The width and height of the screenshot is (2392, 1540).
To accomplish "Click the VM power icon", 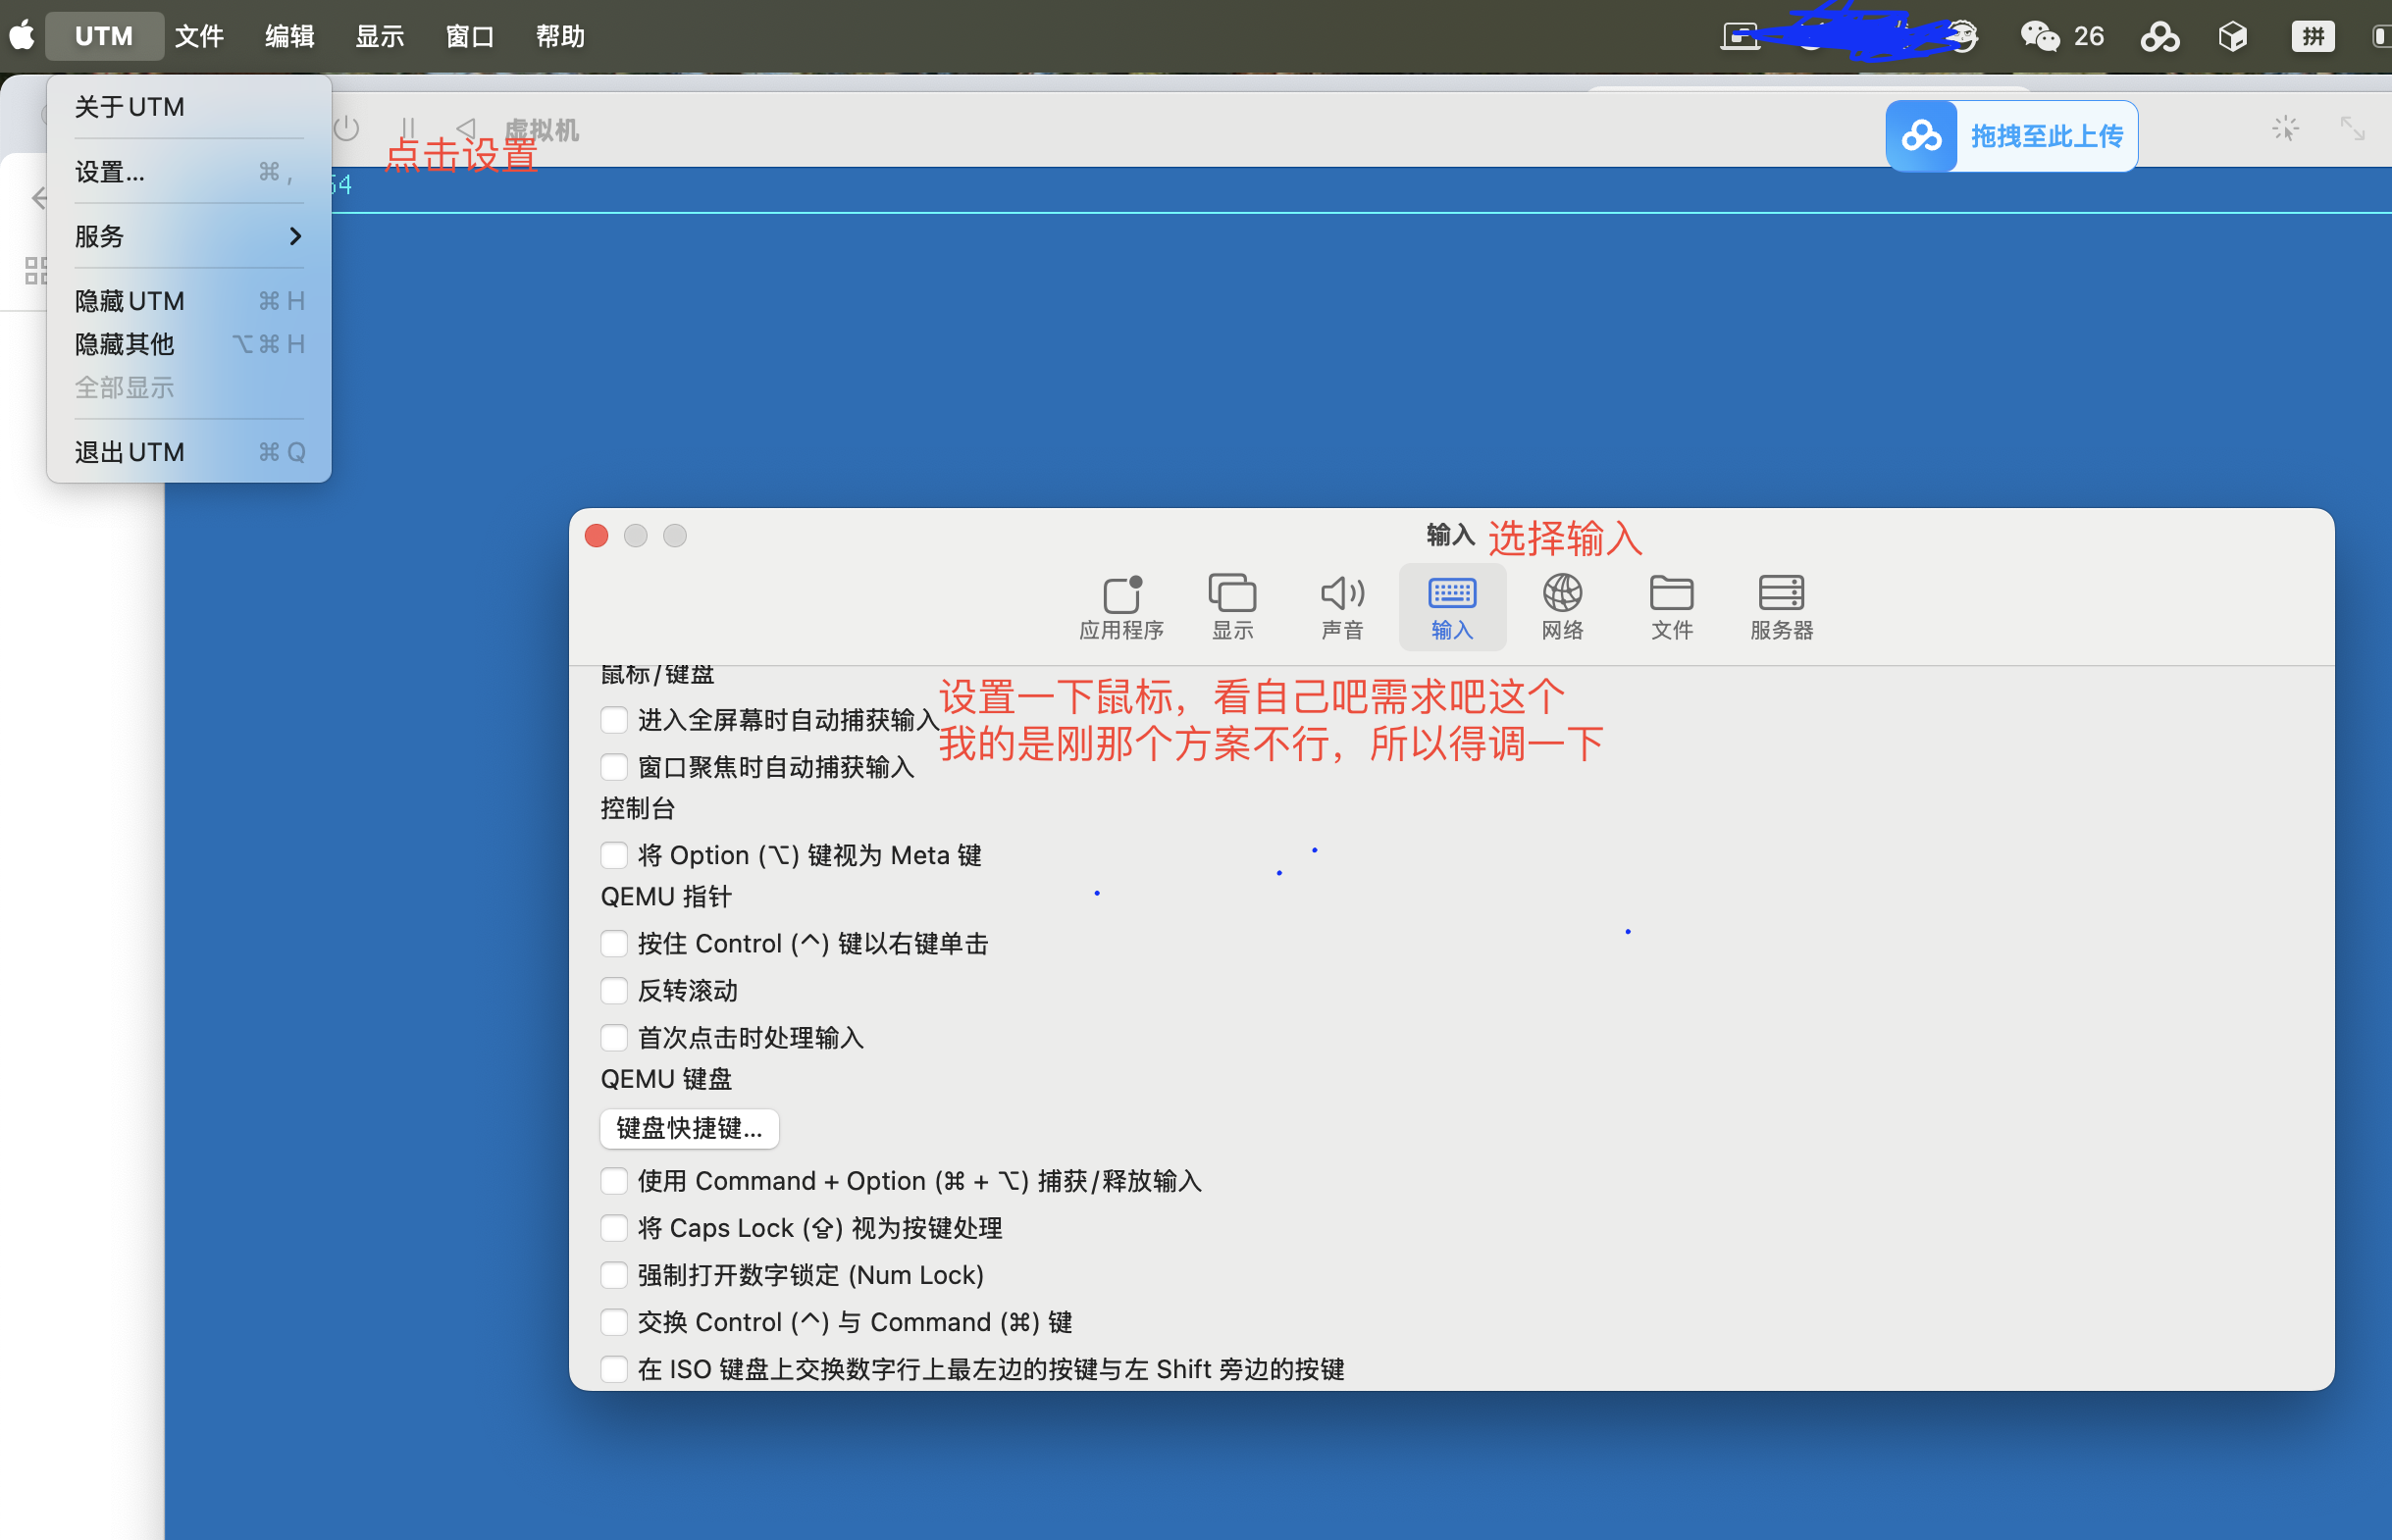I will (346, 129).
